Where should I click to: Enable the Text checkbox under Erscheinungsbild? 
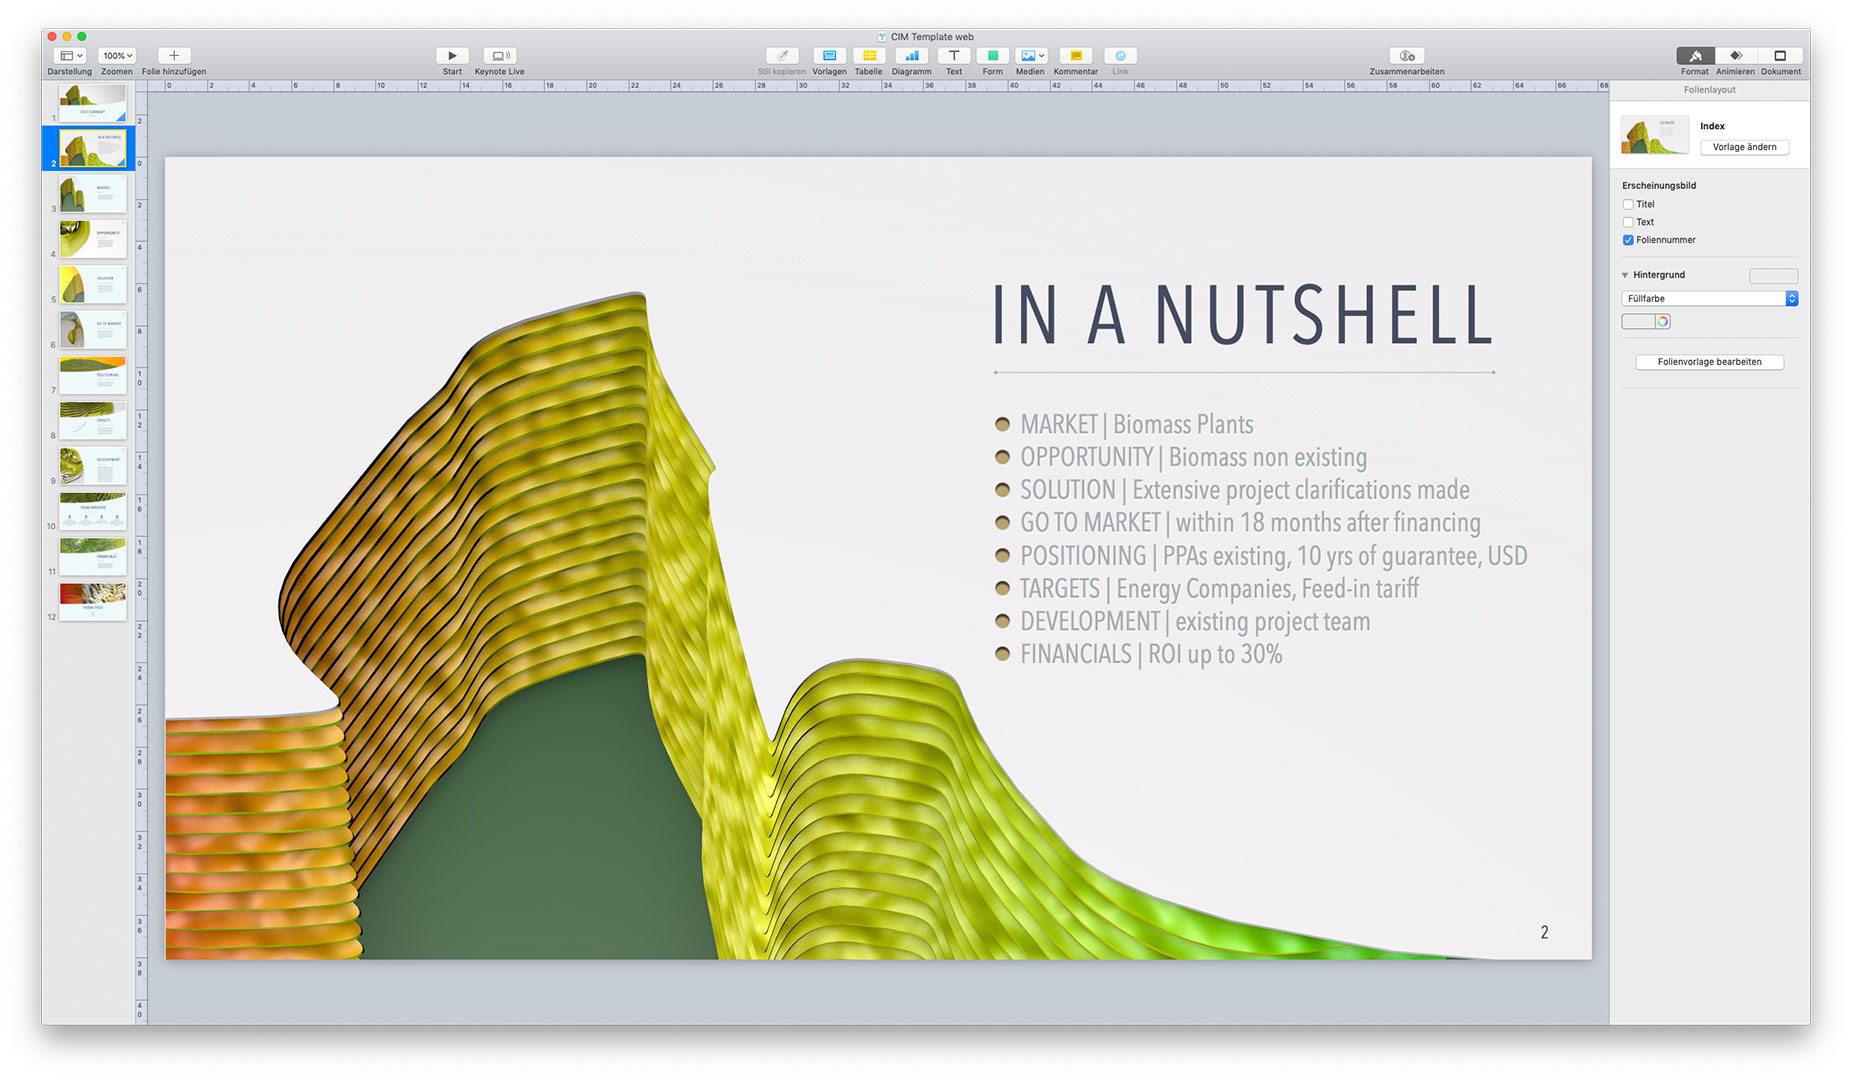pos(1628,222)
